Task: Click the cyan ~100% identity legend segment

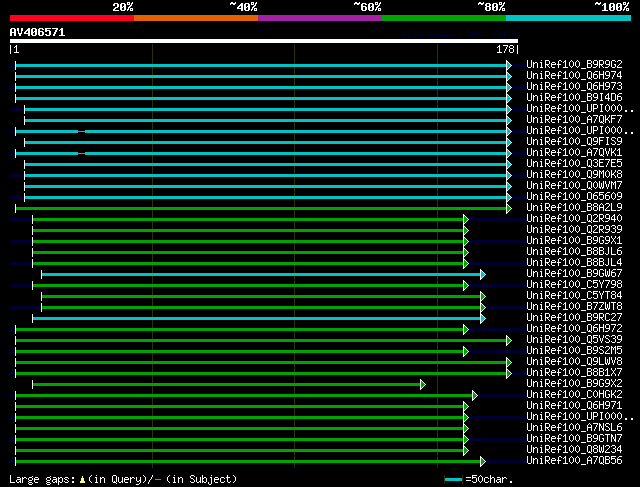Action: pos(569,18)
